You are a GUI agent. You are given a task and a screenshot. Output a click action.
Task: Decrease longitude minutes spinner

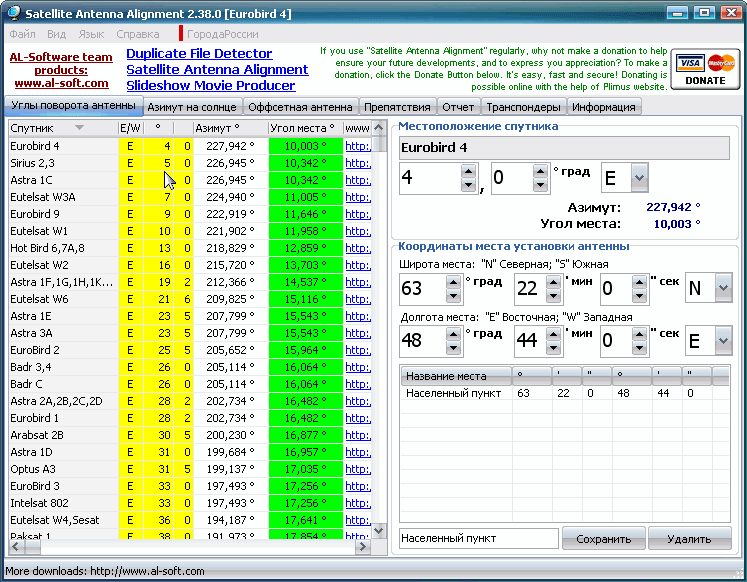click(x=553, y=347)
